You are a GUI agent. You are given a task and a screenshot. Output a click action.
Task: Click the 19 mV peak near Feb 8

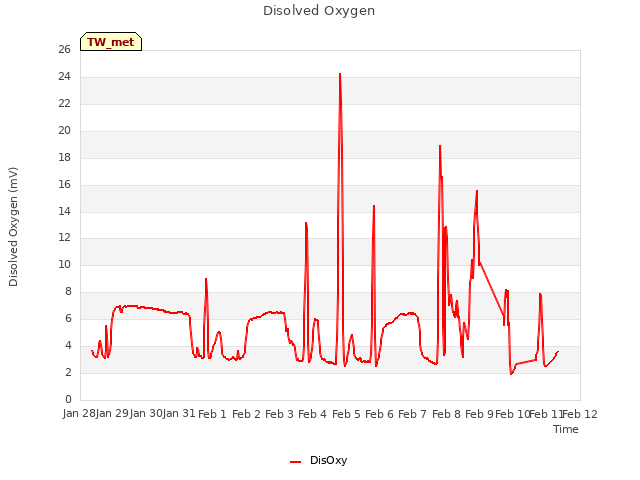440,146
